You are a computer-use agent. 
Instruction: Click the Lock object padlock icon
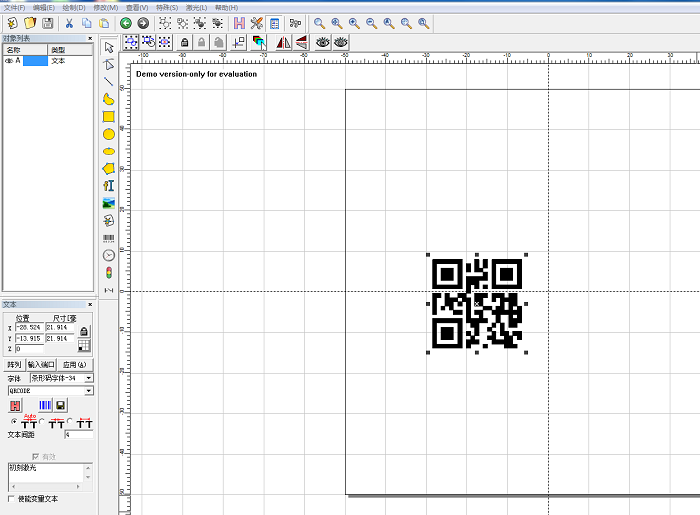(184, 42)
